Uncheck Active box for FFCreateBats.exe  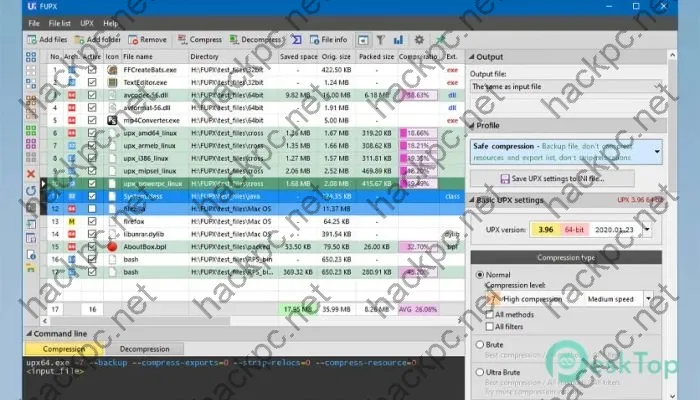pyautogui.click(x=92, y=70)
